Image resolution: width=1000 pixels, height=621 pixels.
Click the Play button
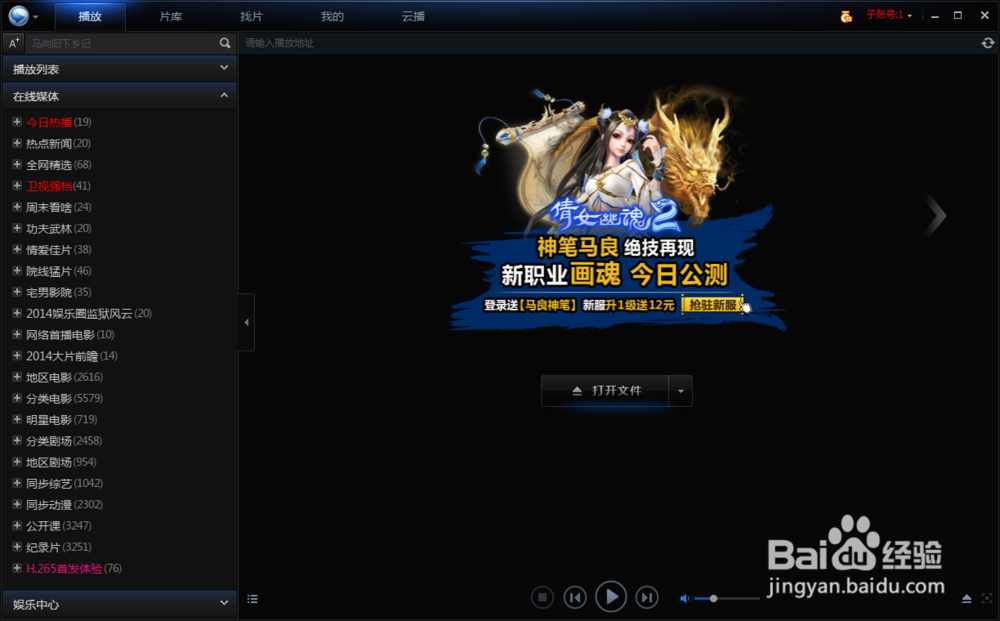610,597
